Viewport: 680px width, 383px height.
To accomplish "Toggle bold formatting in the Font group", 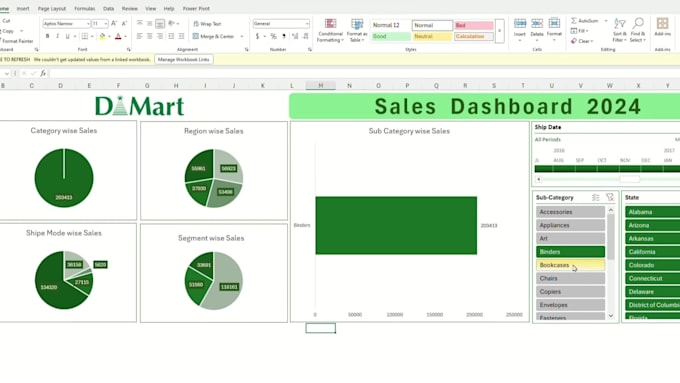I will (47, 36).
